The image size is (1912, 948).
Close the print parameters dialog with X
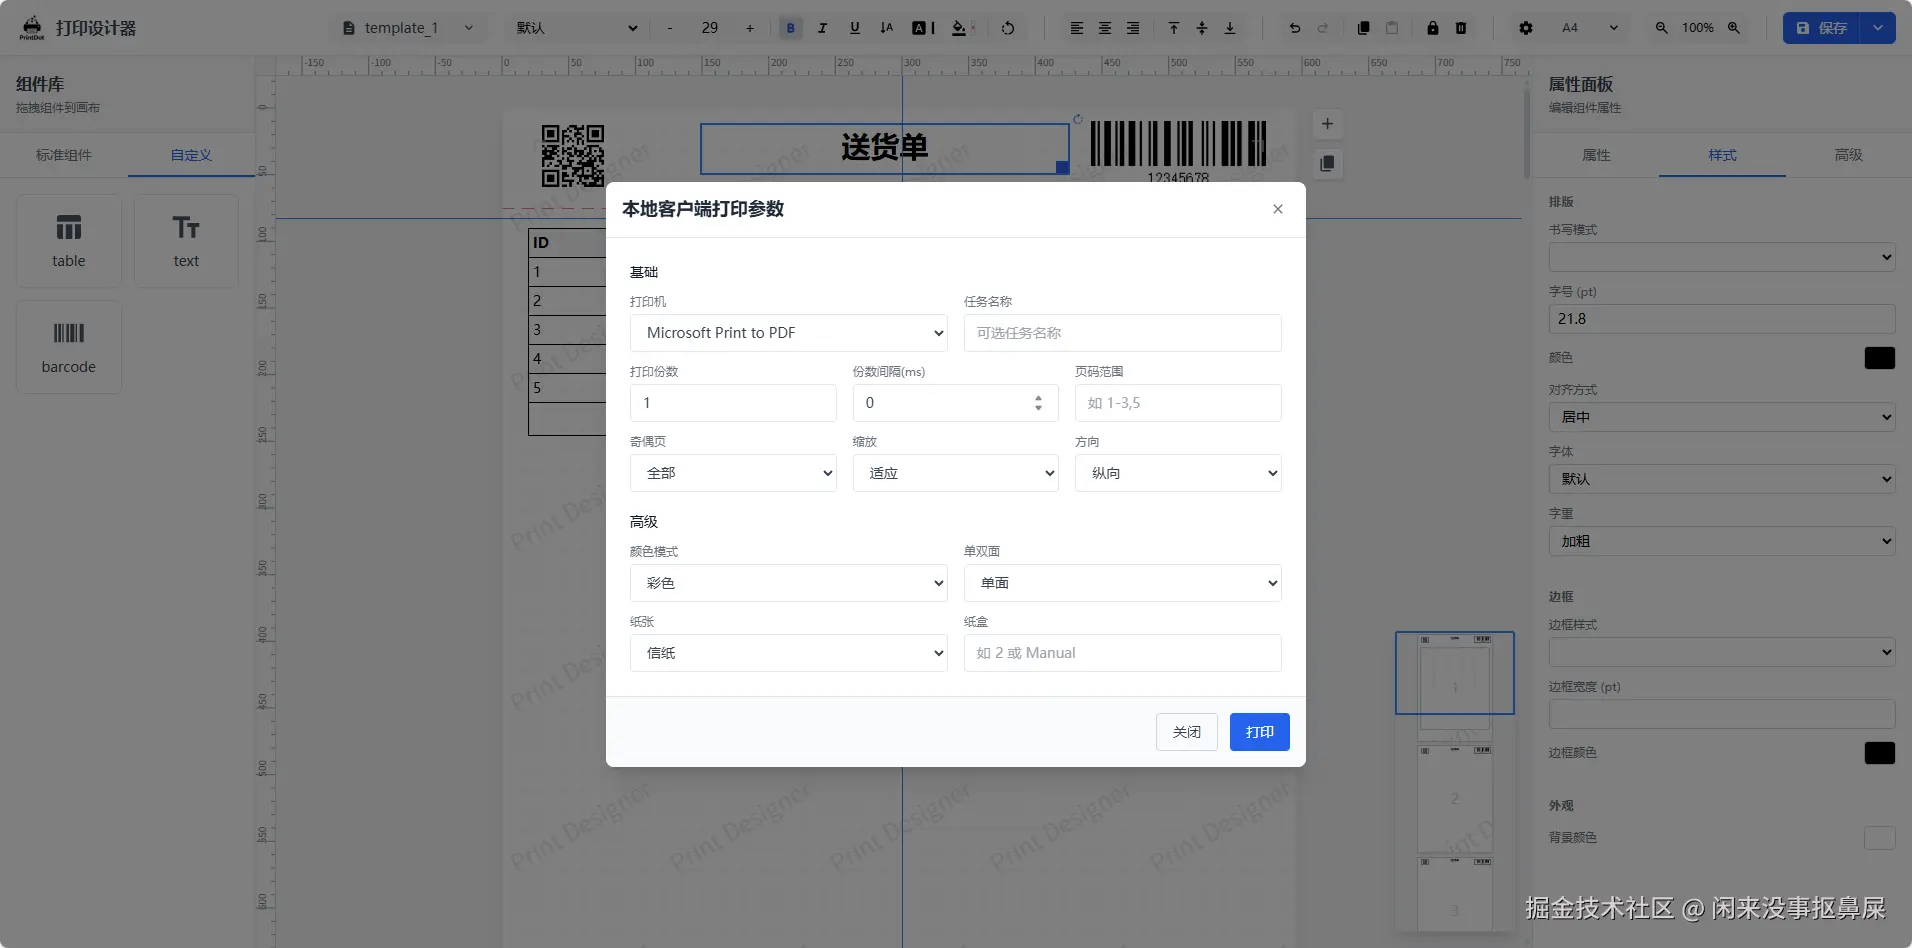click(1277, 209)
